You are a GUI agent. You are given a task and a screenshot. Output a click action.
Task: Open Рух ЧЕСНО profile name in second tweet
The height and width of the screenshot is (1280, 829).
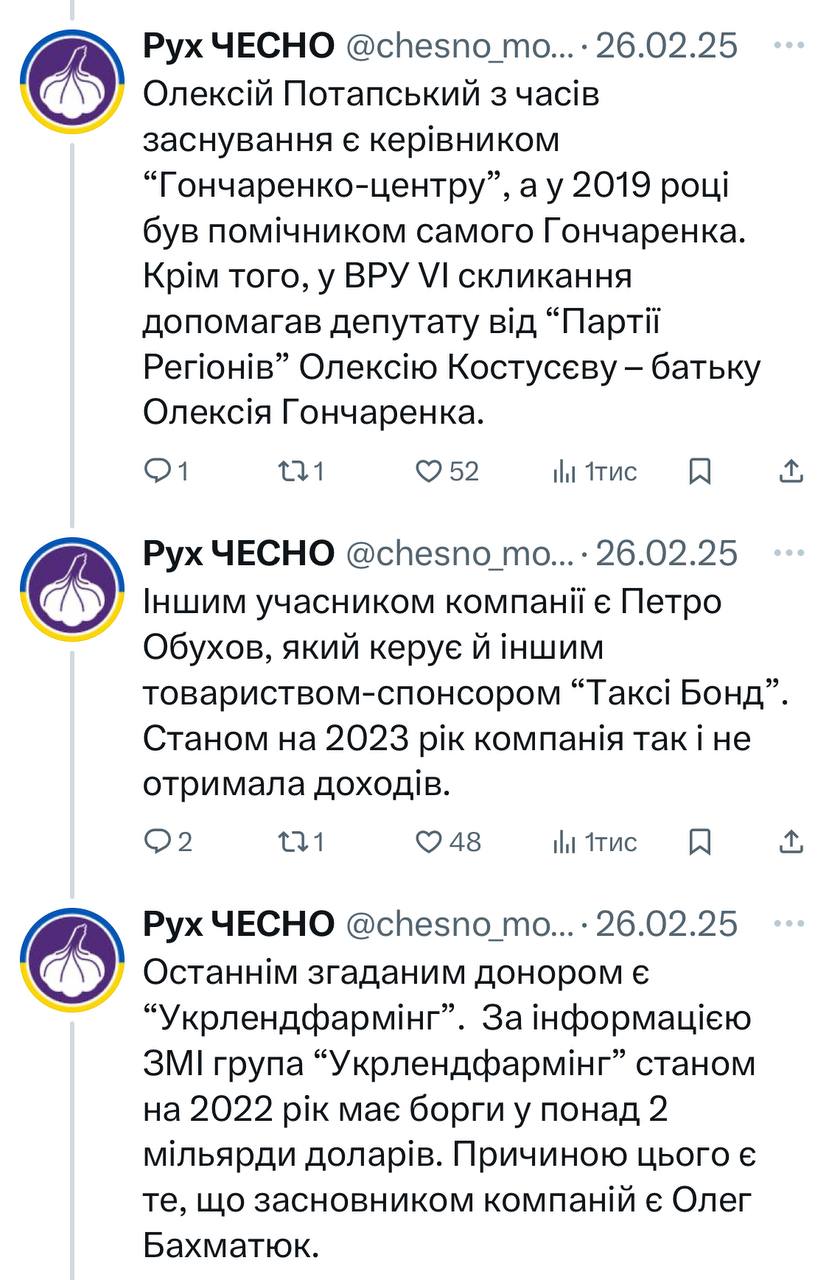tap(239, 552)
